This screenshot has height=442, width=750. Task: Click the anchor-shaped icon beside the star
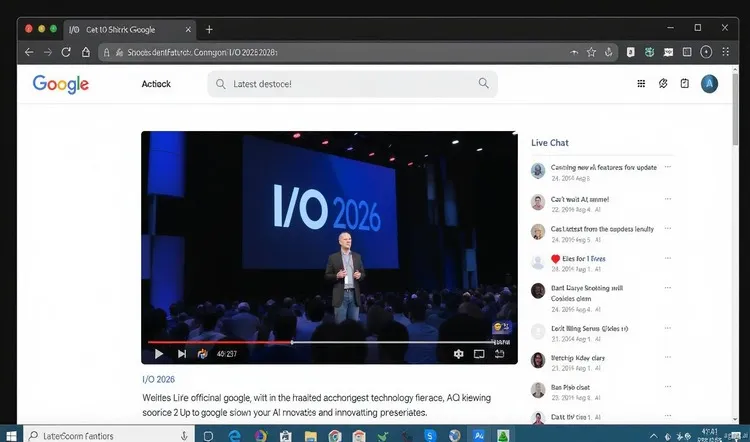(608, 52)
